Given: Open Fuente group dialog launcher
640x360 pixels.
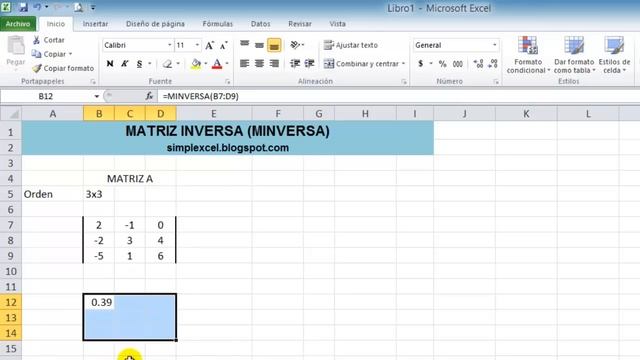Looking at the screenshot, I should coord(227,82).
